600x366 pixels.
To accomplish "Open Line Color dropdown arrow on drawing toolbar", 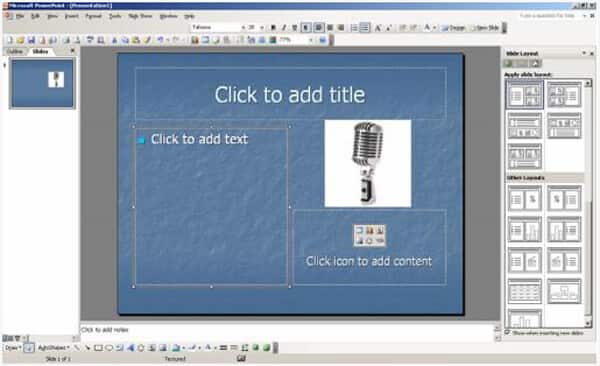I will click(199, 348).
